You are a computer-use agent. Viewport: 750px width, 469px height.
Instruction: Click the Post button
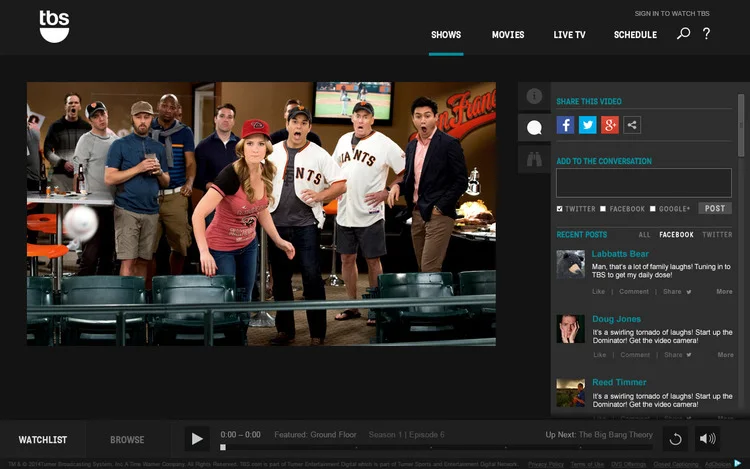click(x=715, y=208)
